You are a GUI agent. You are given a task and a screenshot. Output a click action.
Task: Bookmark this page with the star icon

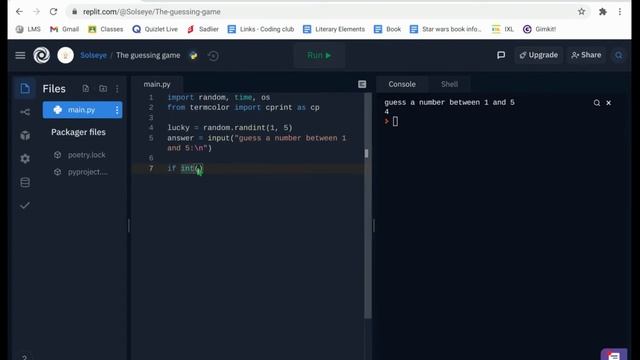pos(582,12)
